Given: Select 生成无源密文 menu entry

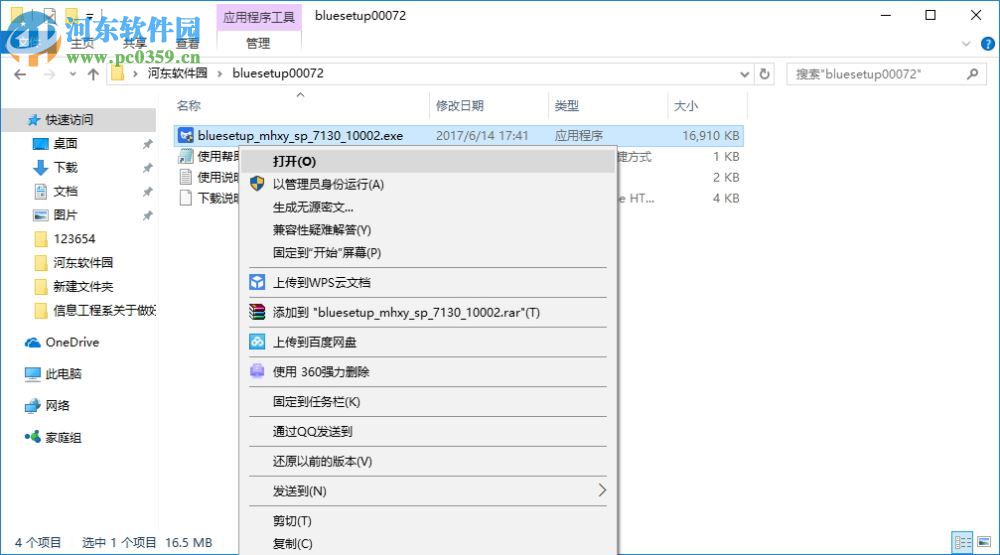Looking at the screenshot, I should click(x=427, y=207).
